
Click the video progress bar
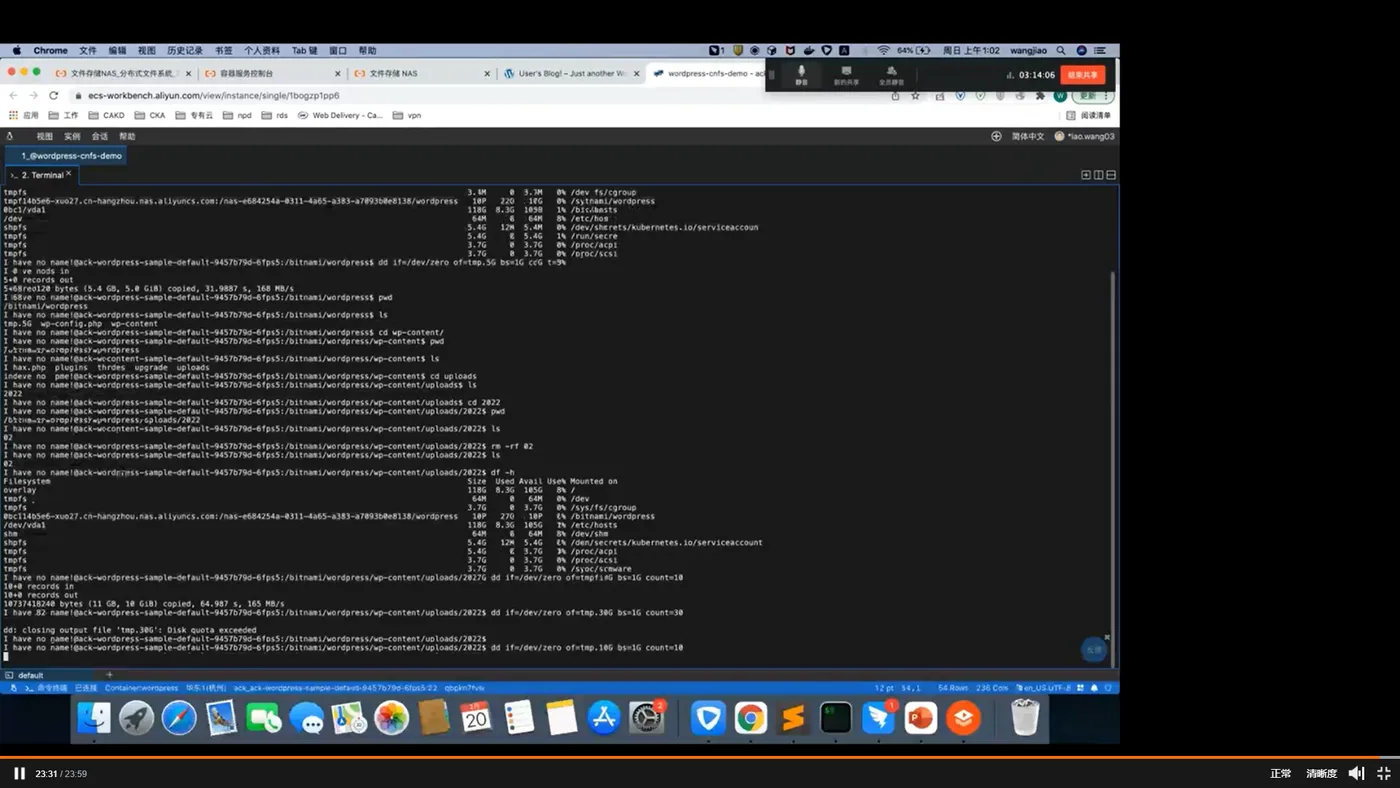[x=700, y=758]
